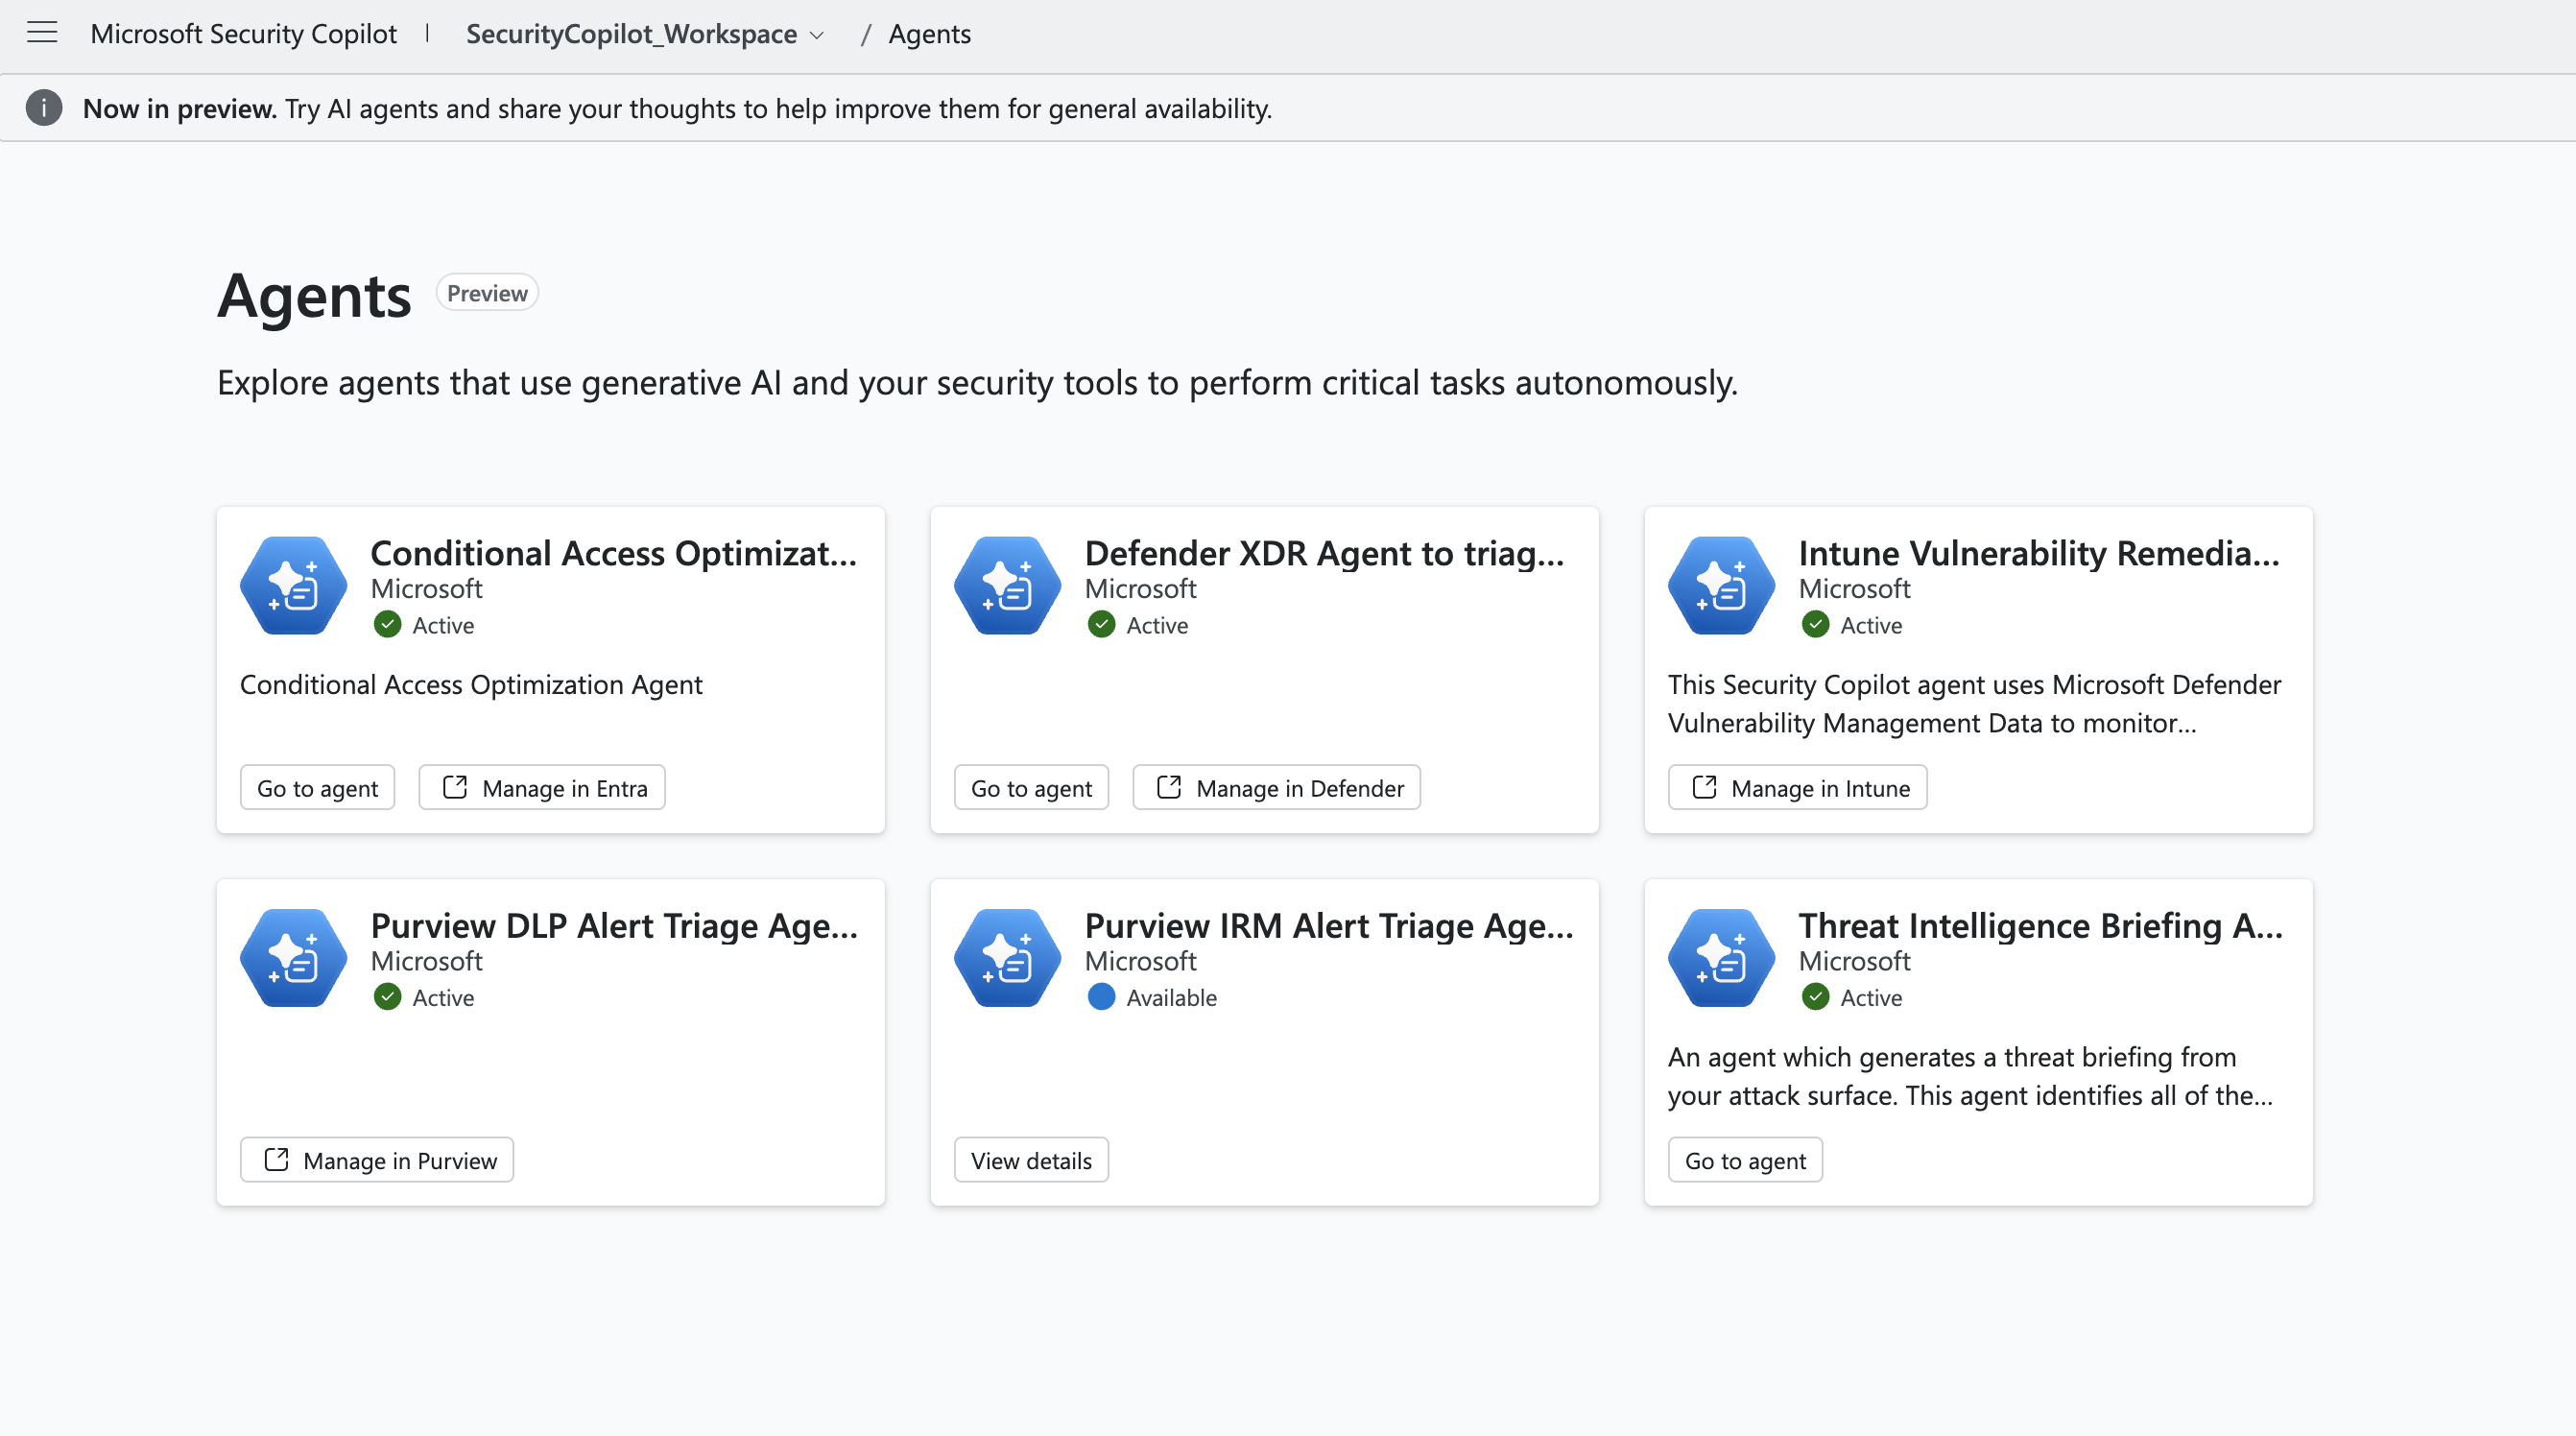The image size is (2576, 1436).
Task: Click the 'Available' status text on Purview IRM
Action: pyautogui.click(x=1171, y=997)
